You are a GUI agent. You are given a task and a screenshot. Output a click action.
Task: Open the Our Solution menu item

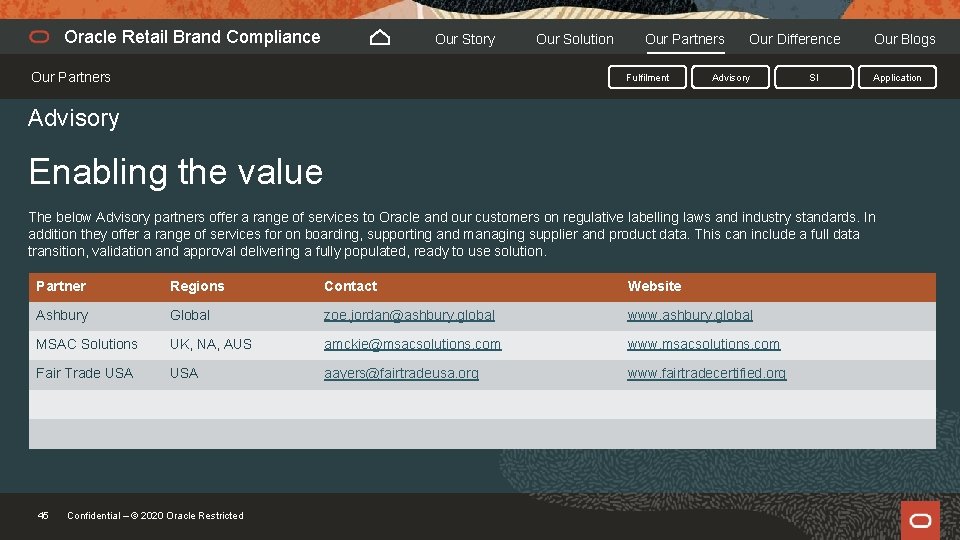(574, 39)
